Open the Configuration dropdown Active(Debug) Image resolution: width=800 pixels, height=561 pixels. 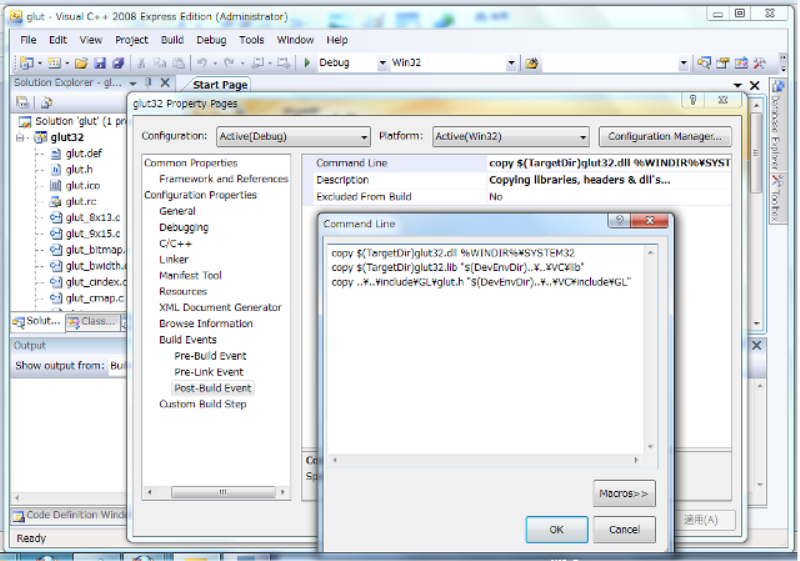291,137
